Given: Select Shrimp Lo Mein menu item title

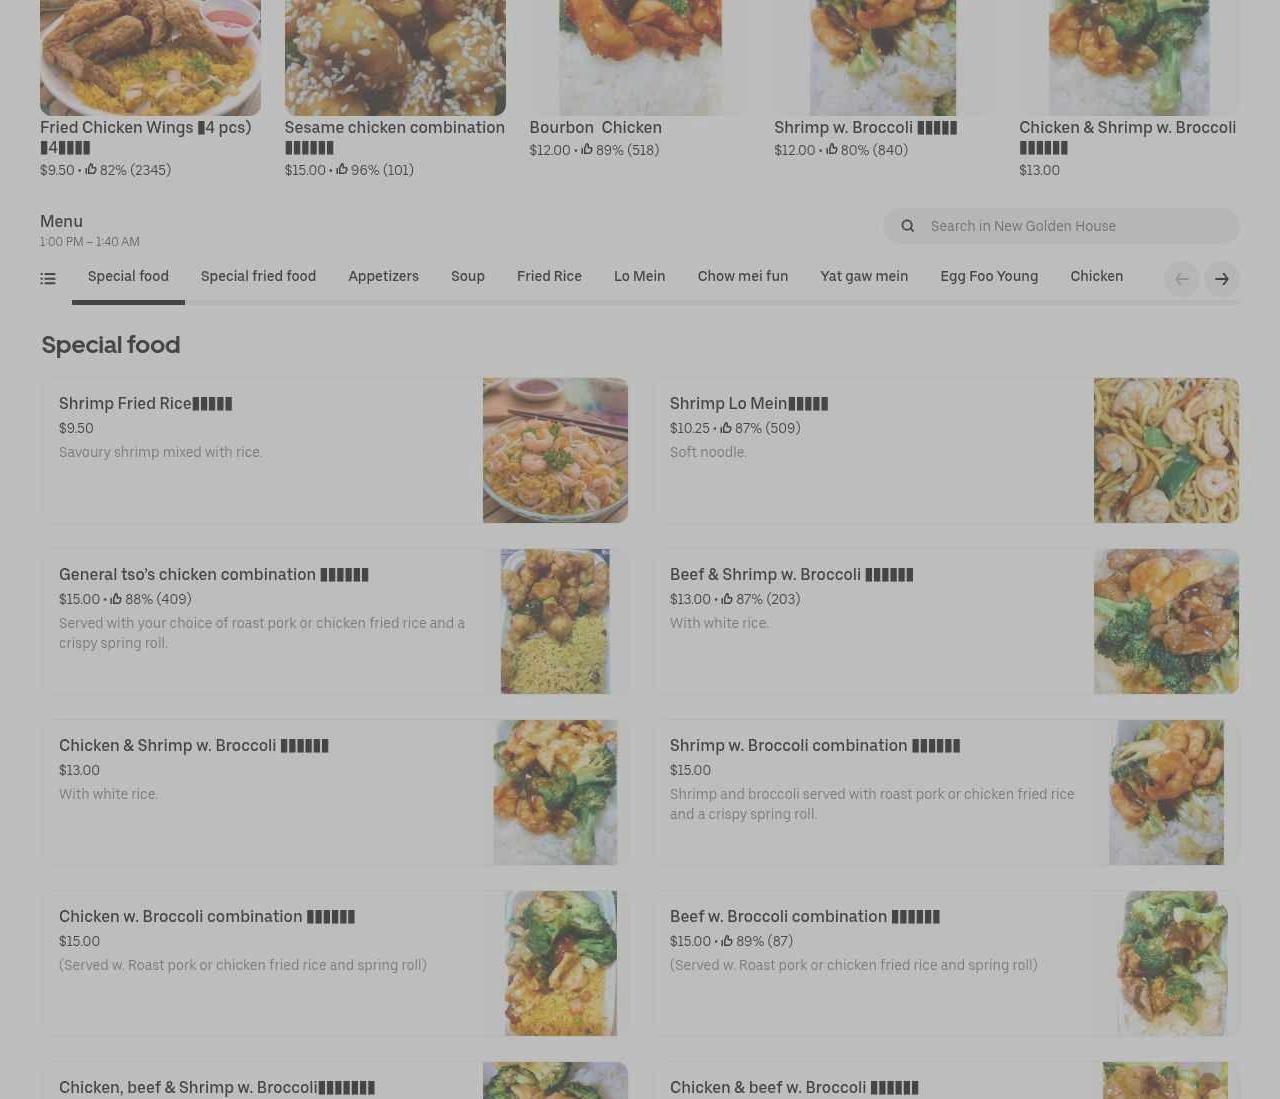Looking at the screenshot, I should pos(749,404).
